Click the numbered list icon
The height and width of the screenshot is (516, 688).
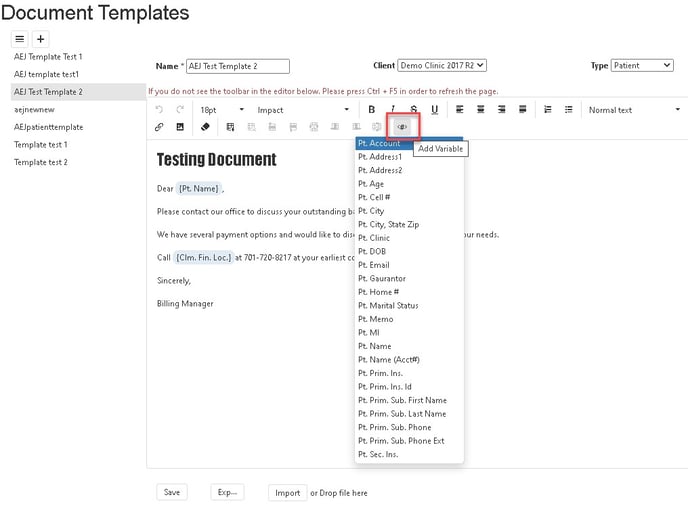point(547,109)
